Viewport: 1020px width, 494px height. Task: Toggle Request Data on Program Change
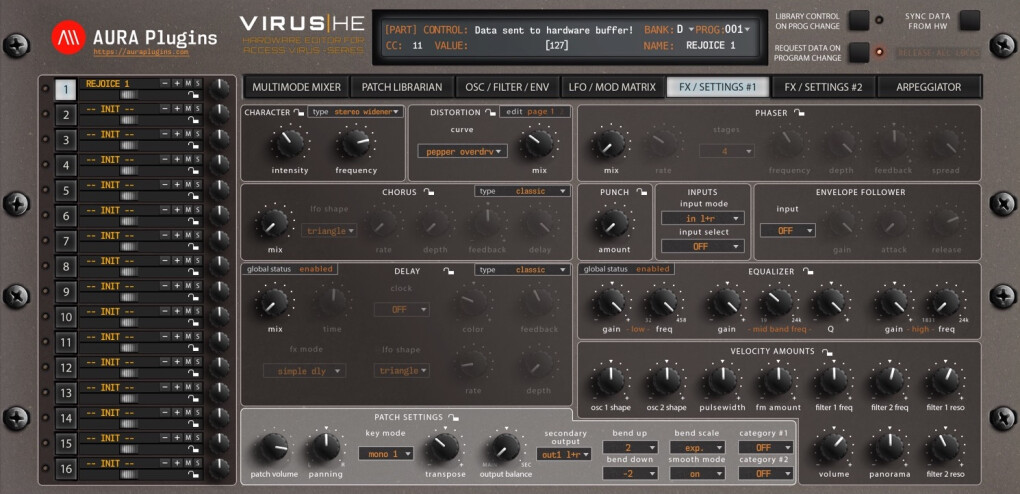click(859, 52)
